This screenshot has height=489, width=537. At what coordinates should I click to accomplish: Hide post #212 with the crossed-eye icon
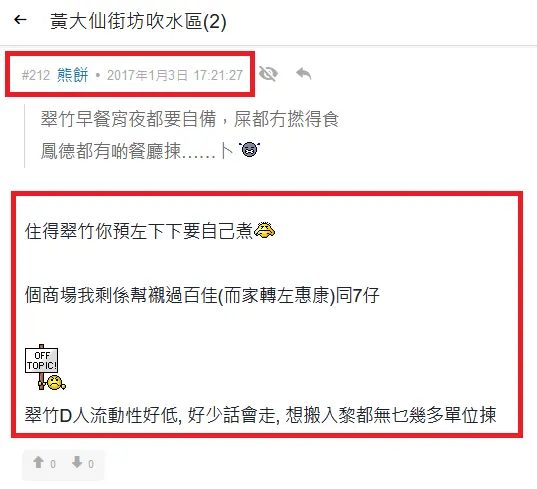268,74
